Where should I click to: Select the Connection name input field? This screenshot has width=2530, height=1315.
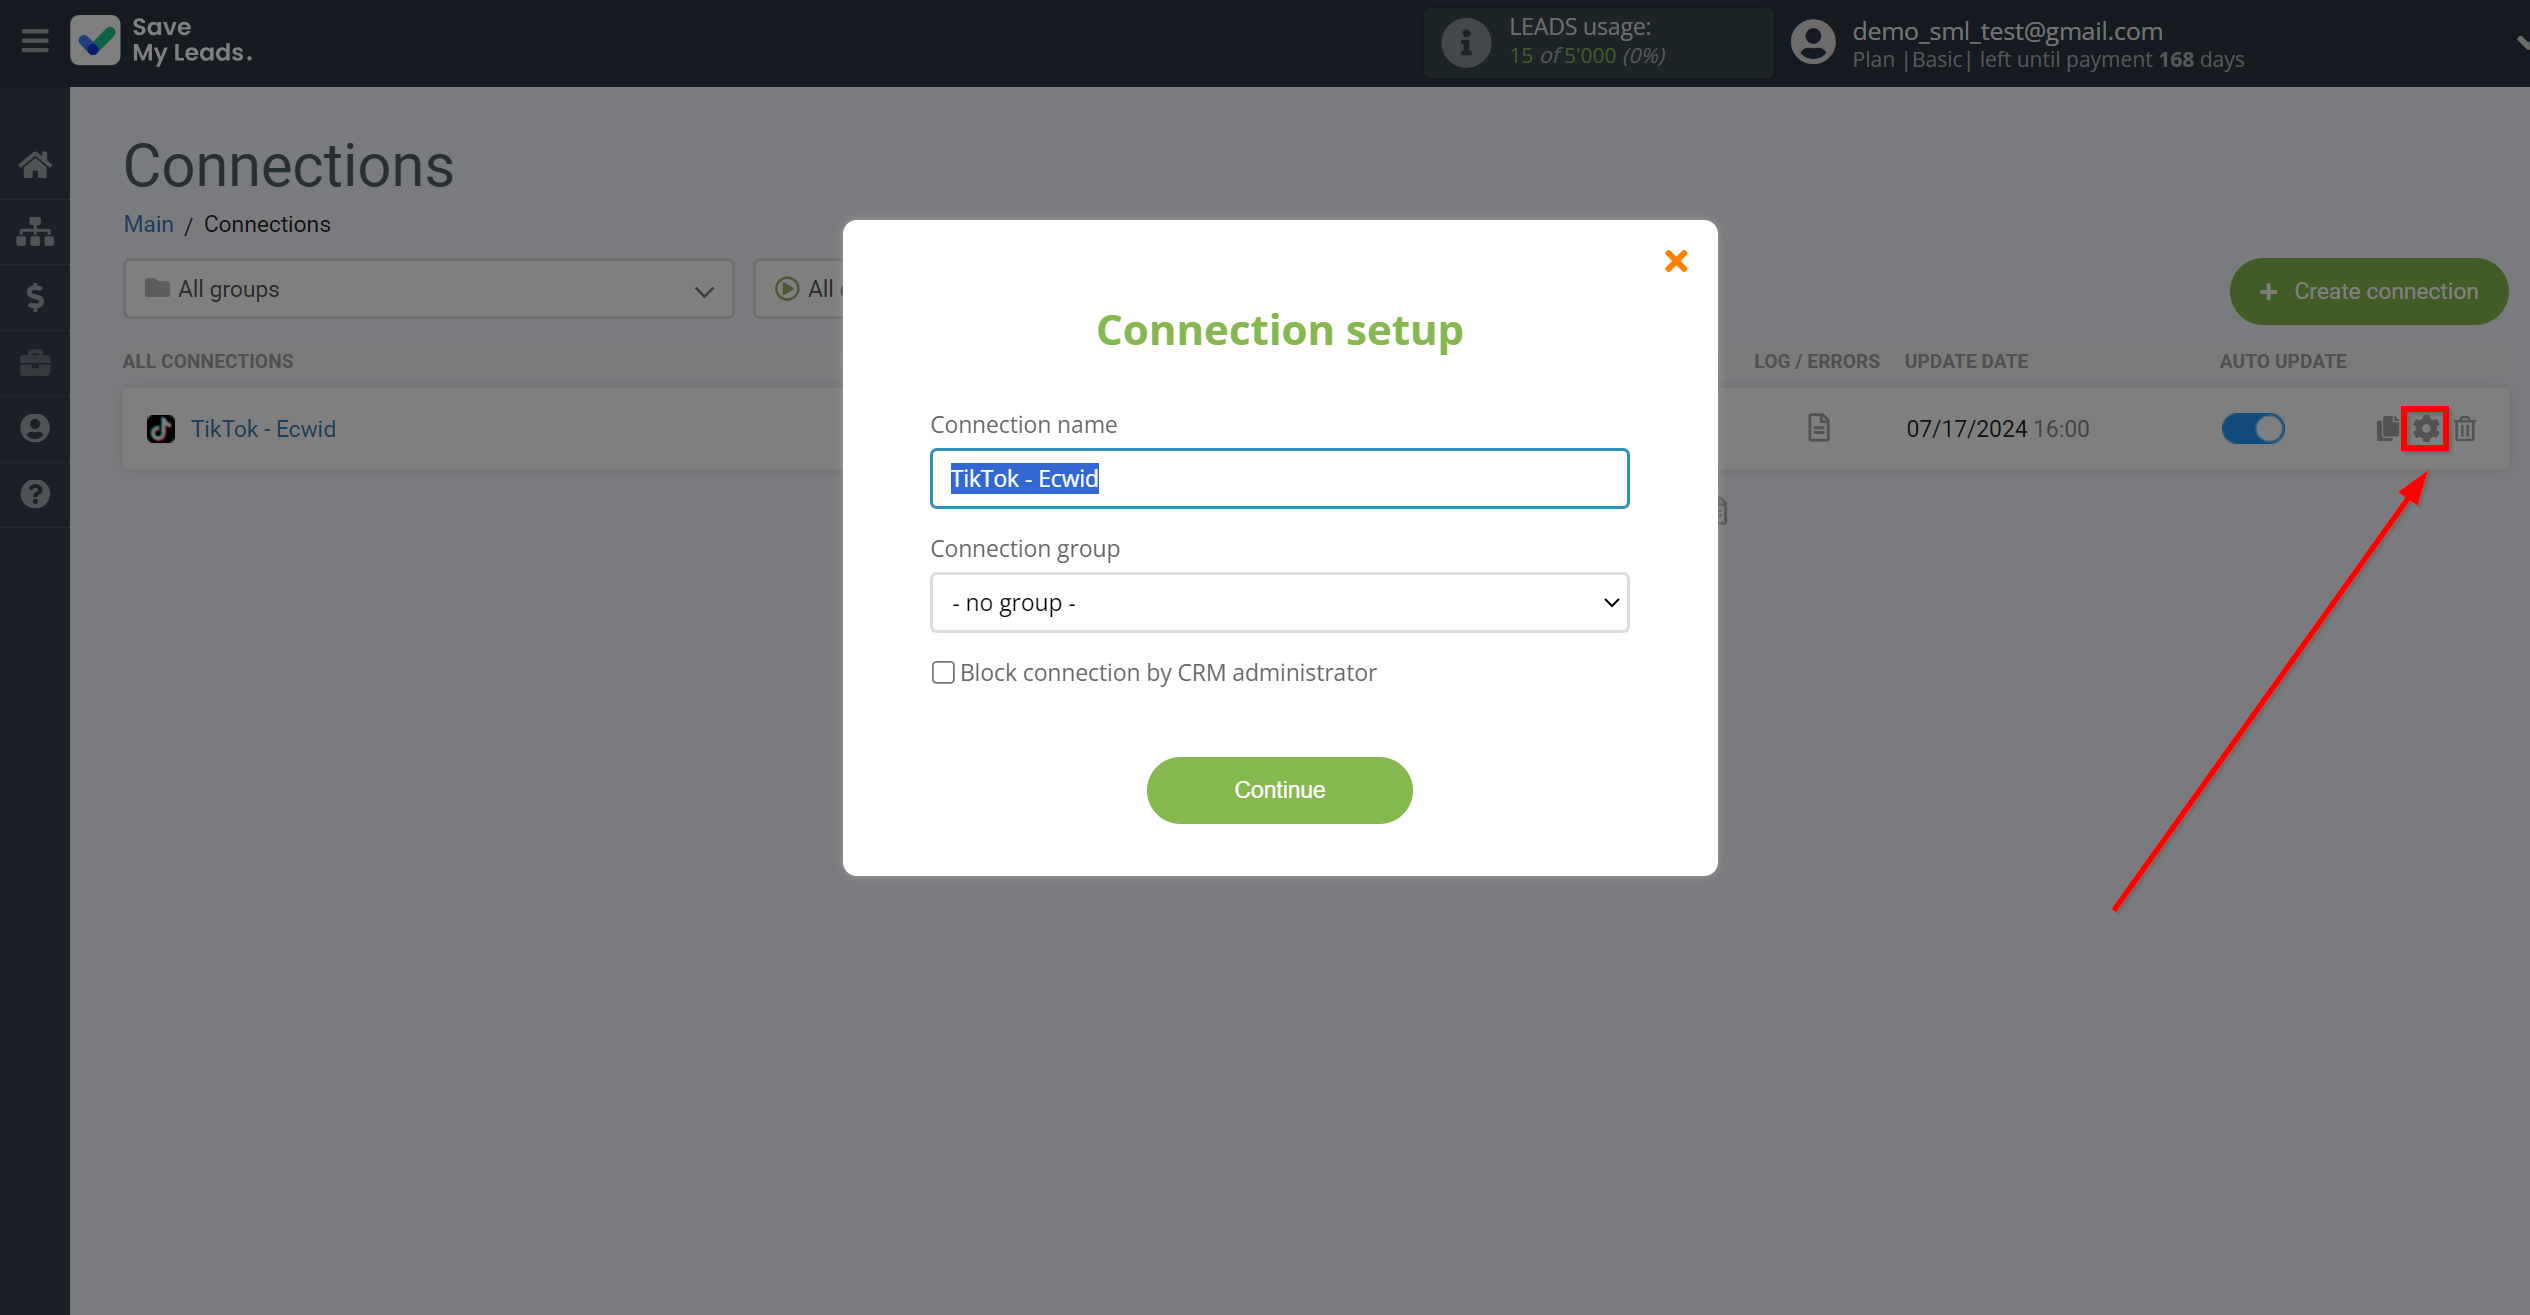(1280, 478)
